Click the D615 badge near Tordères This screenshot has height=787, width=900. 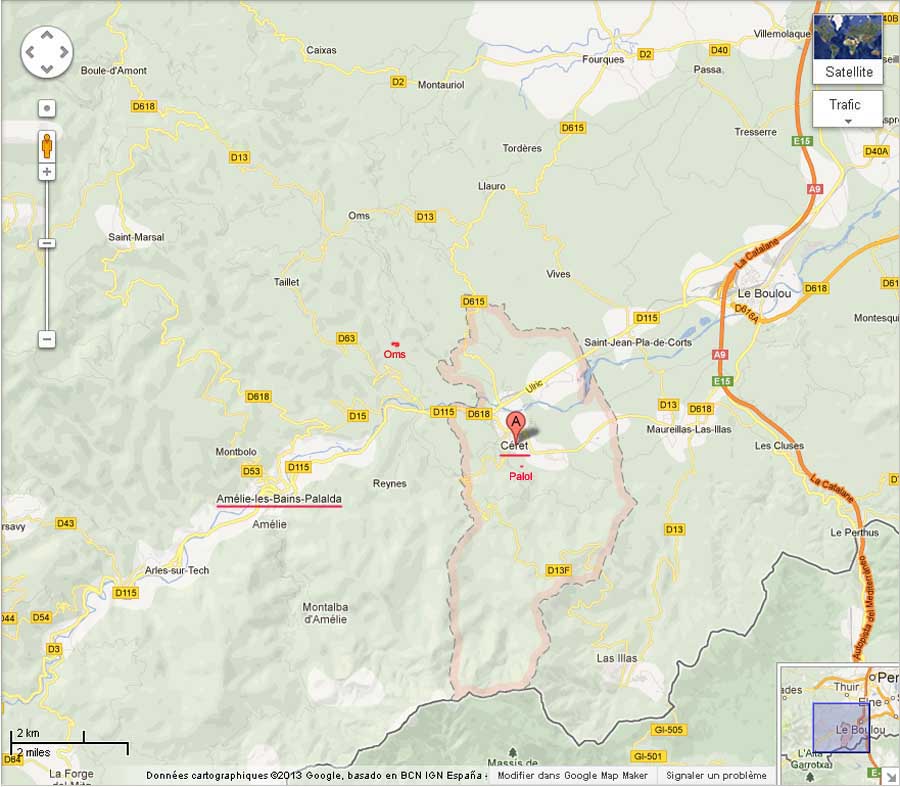pos(573,127)
